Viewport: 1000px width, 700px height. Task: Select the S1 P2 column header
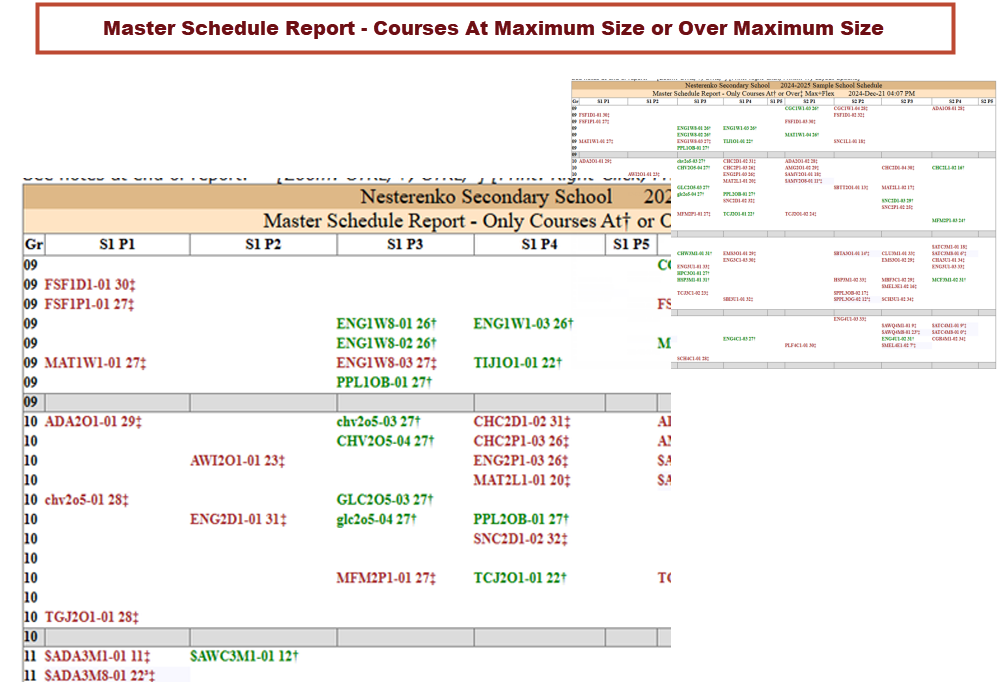click(263, 245)
